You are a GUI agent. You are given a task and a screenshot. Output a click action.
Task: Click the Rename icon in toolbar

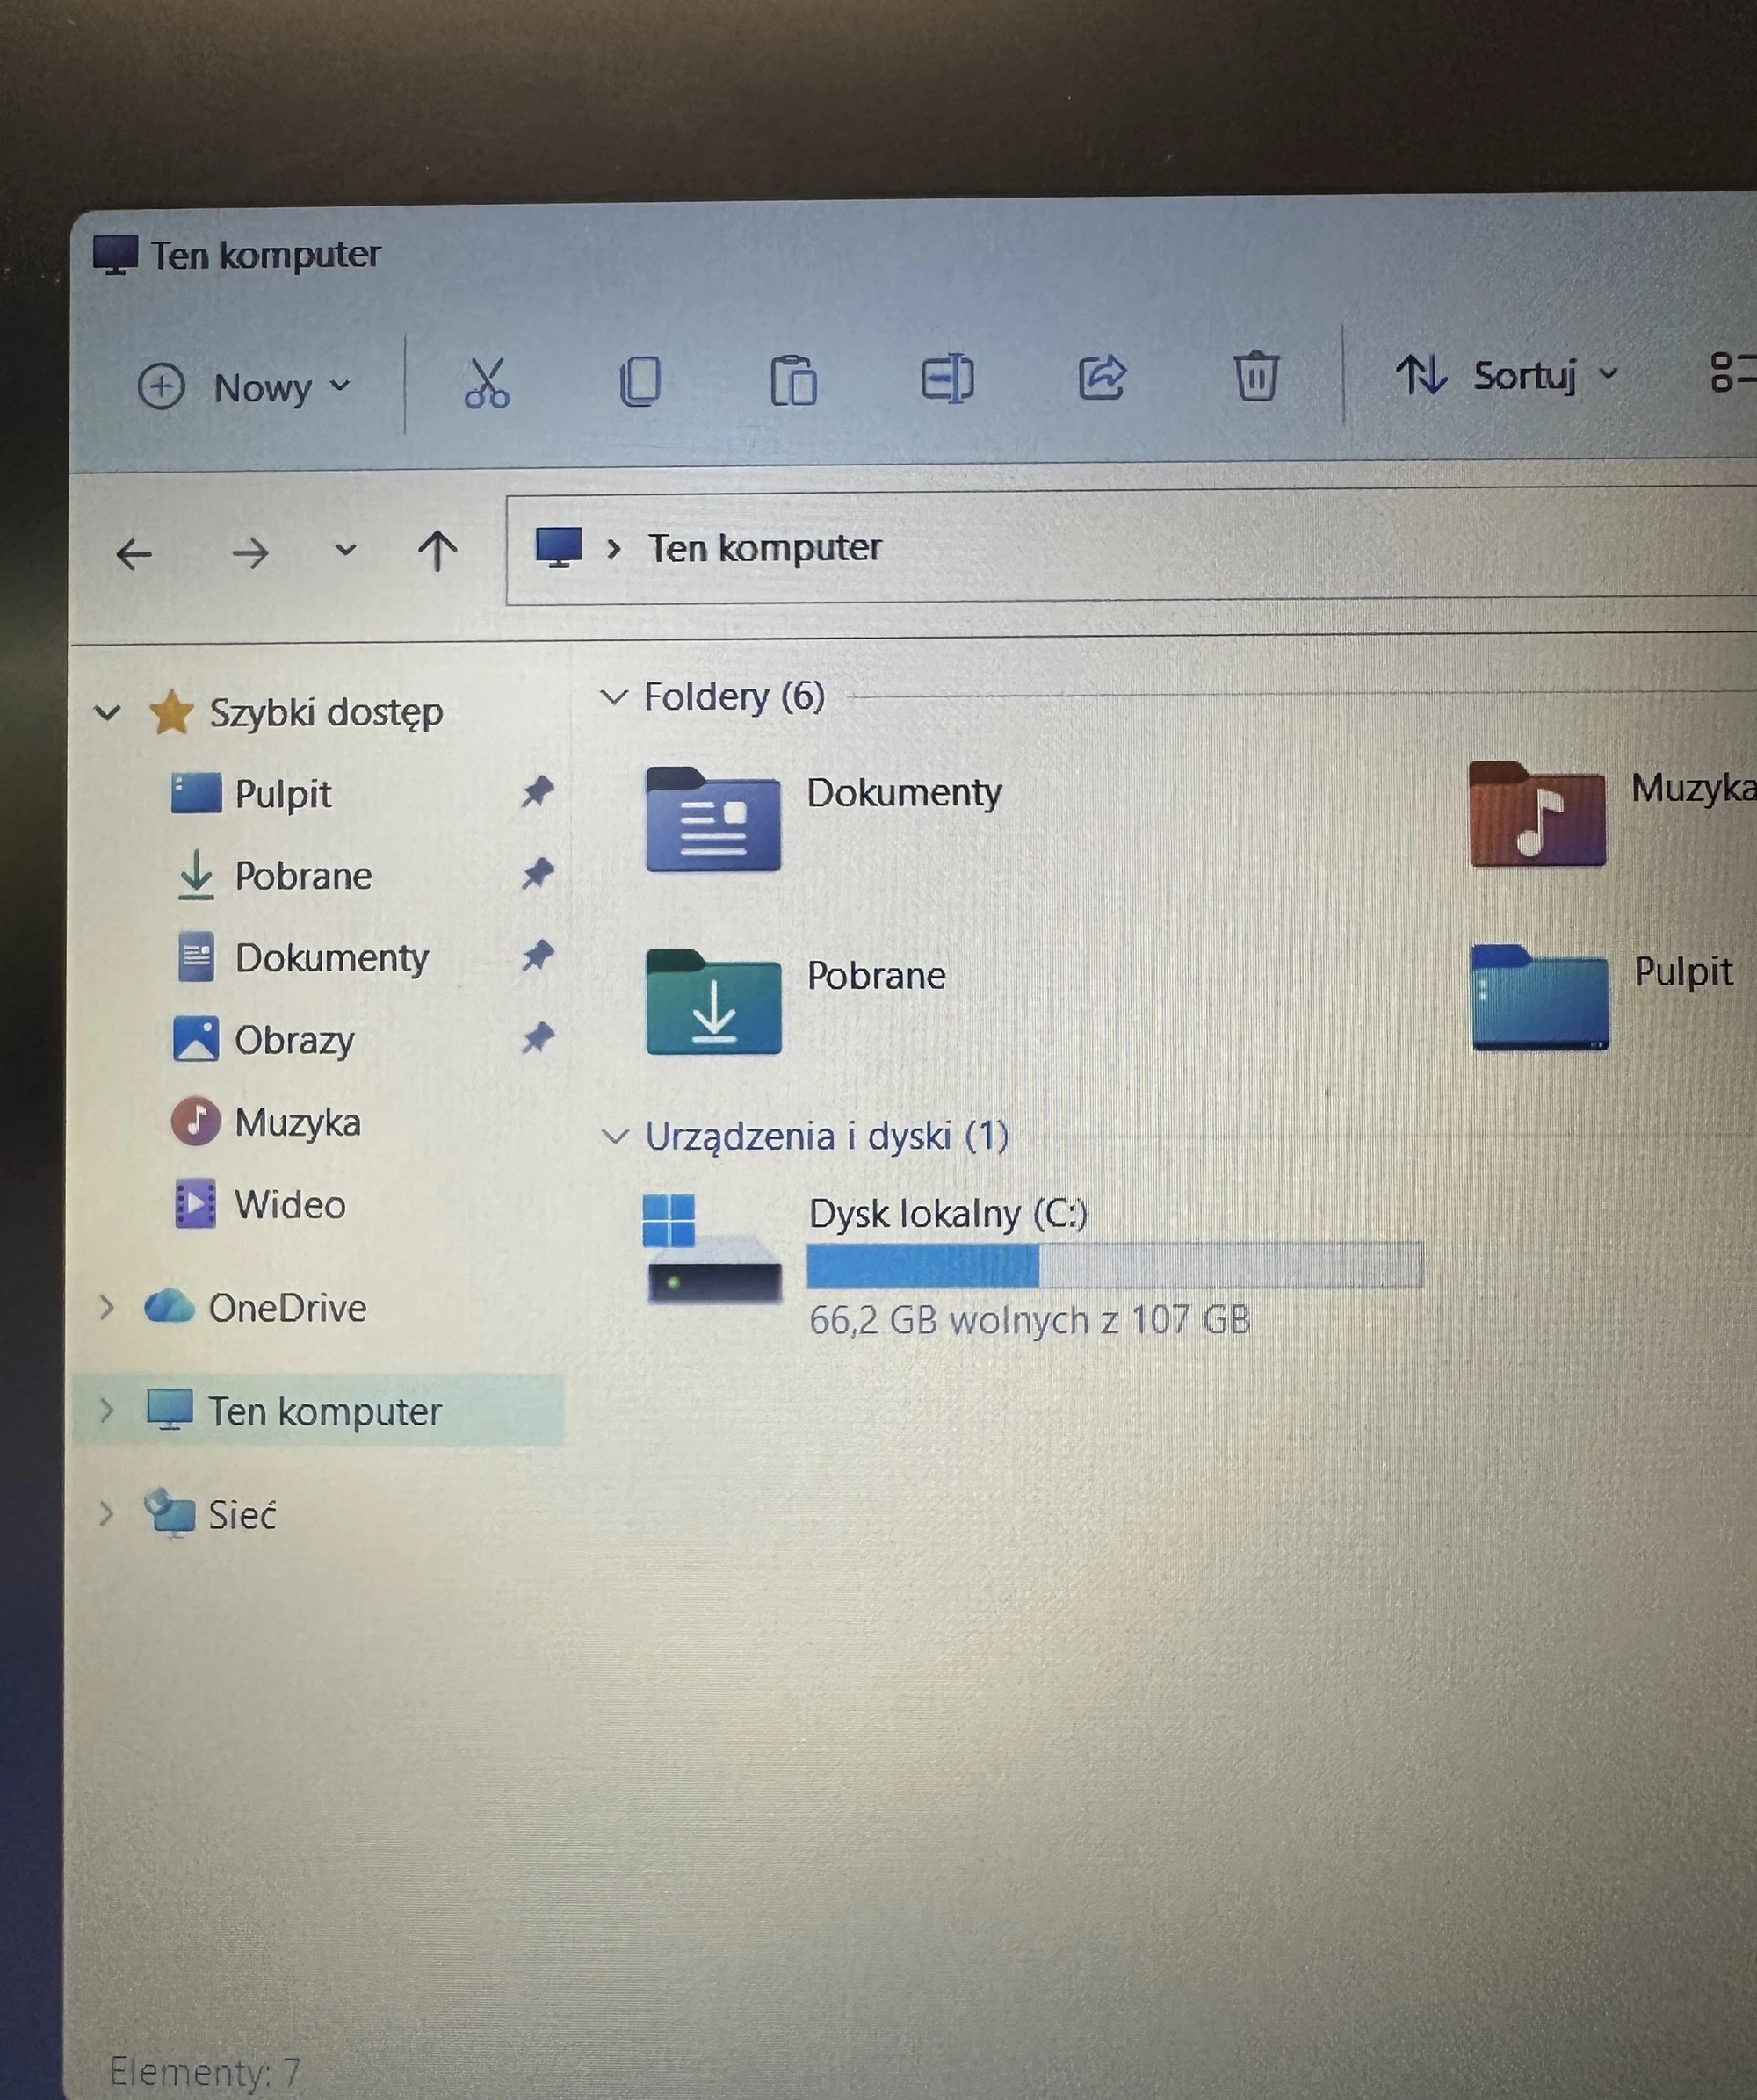[947, 379]
